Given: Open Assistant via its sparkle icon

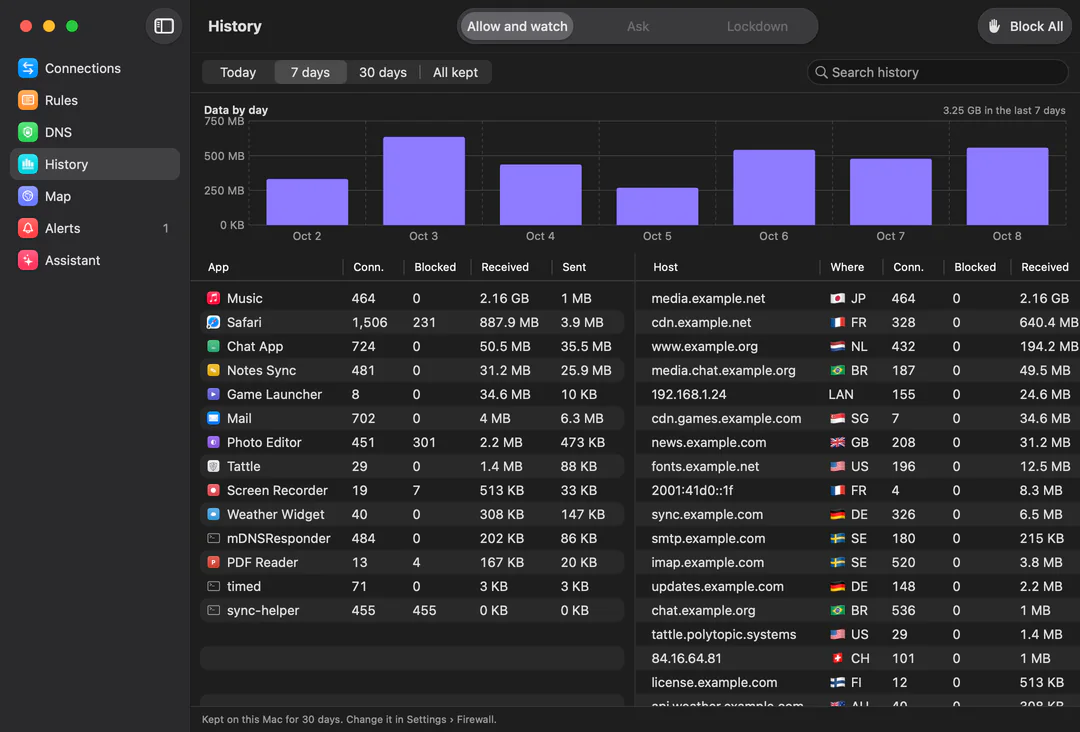Looking at the screenshot, I should [28, 260].
